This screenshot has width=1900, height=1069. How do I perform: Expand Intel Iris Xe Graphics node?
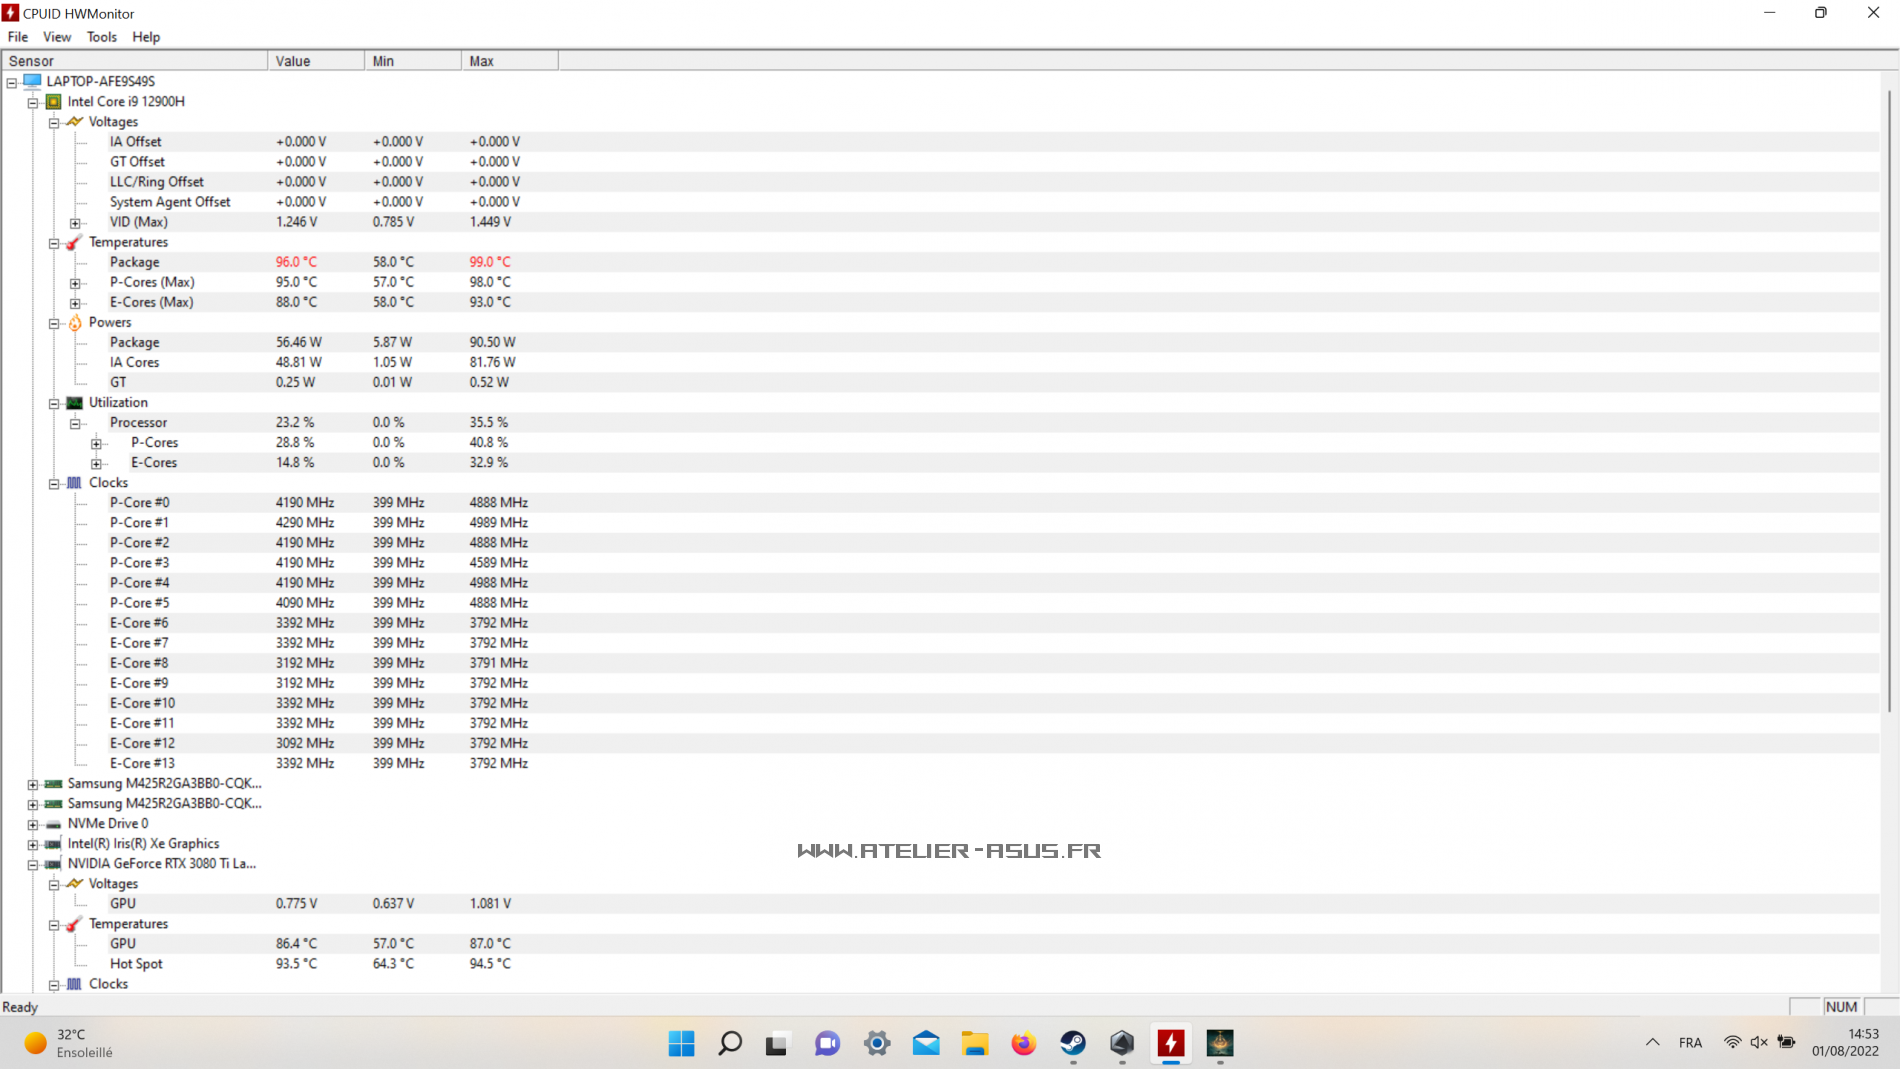tap(33, 845)
